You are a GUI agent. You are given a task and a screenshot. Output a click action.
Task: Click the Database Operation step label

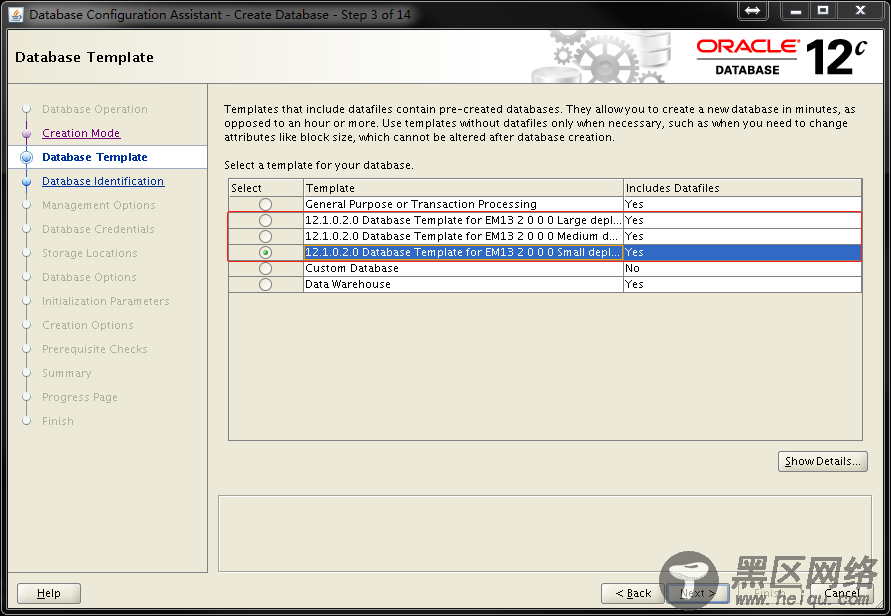point(95,109)
